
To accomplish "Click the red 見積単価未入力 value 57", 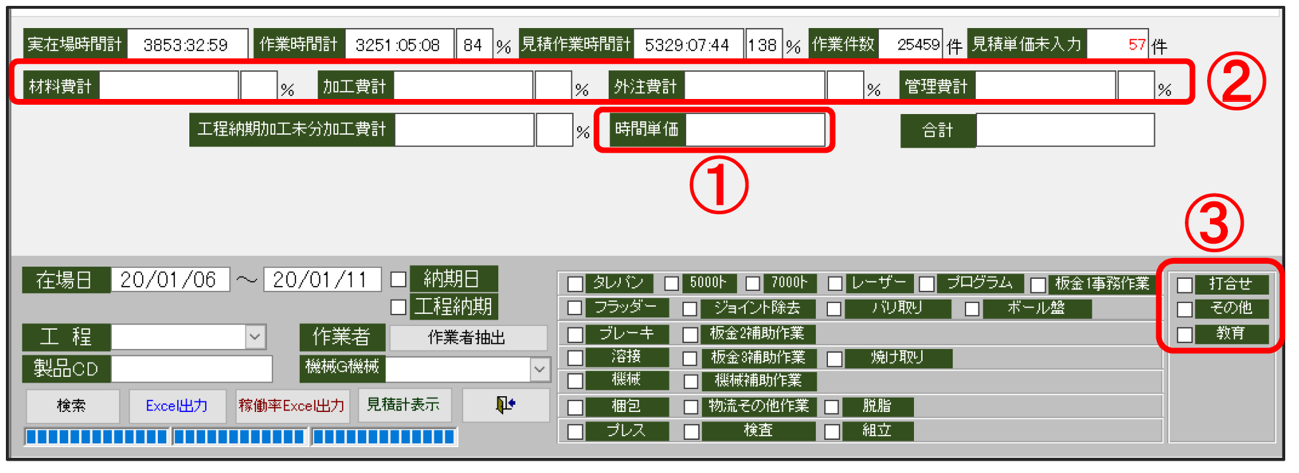I will pyautogui.click(x=1117, y=45).
